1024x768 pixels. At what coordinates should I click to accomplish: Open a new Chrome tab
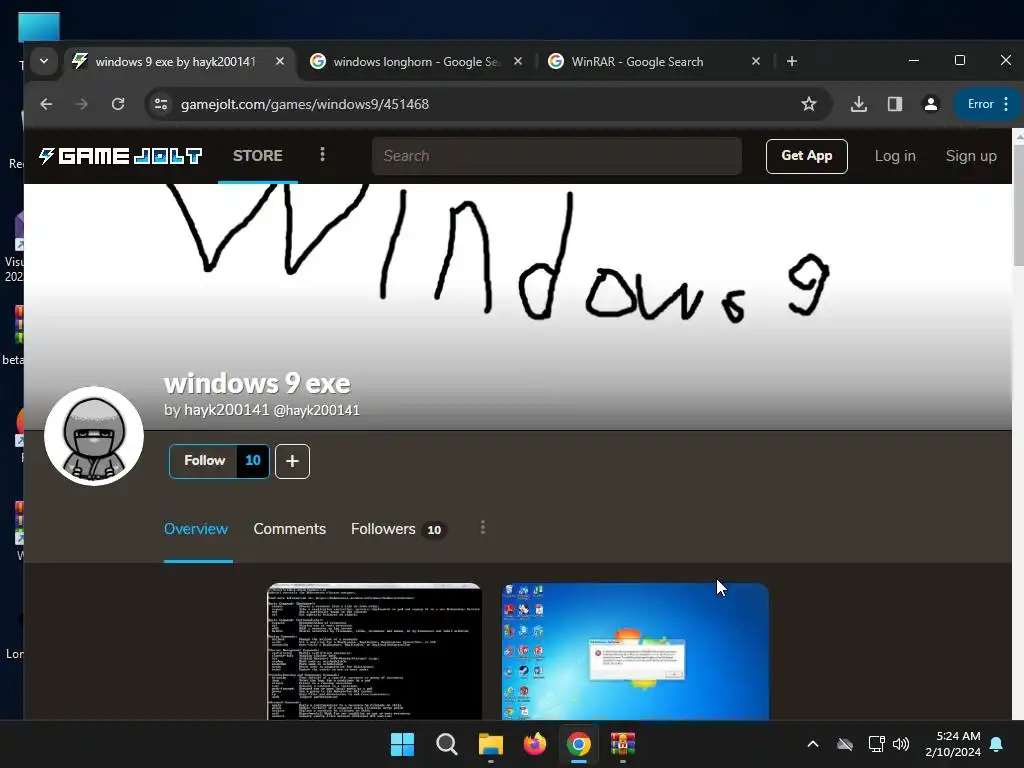point(792,61)
